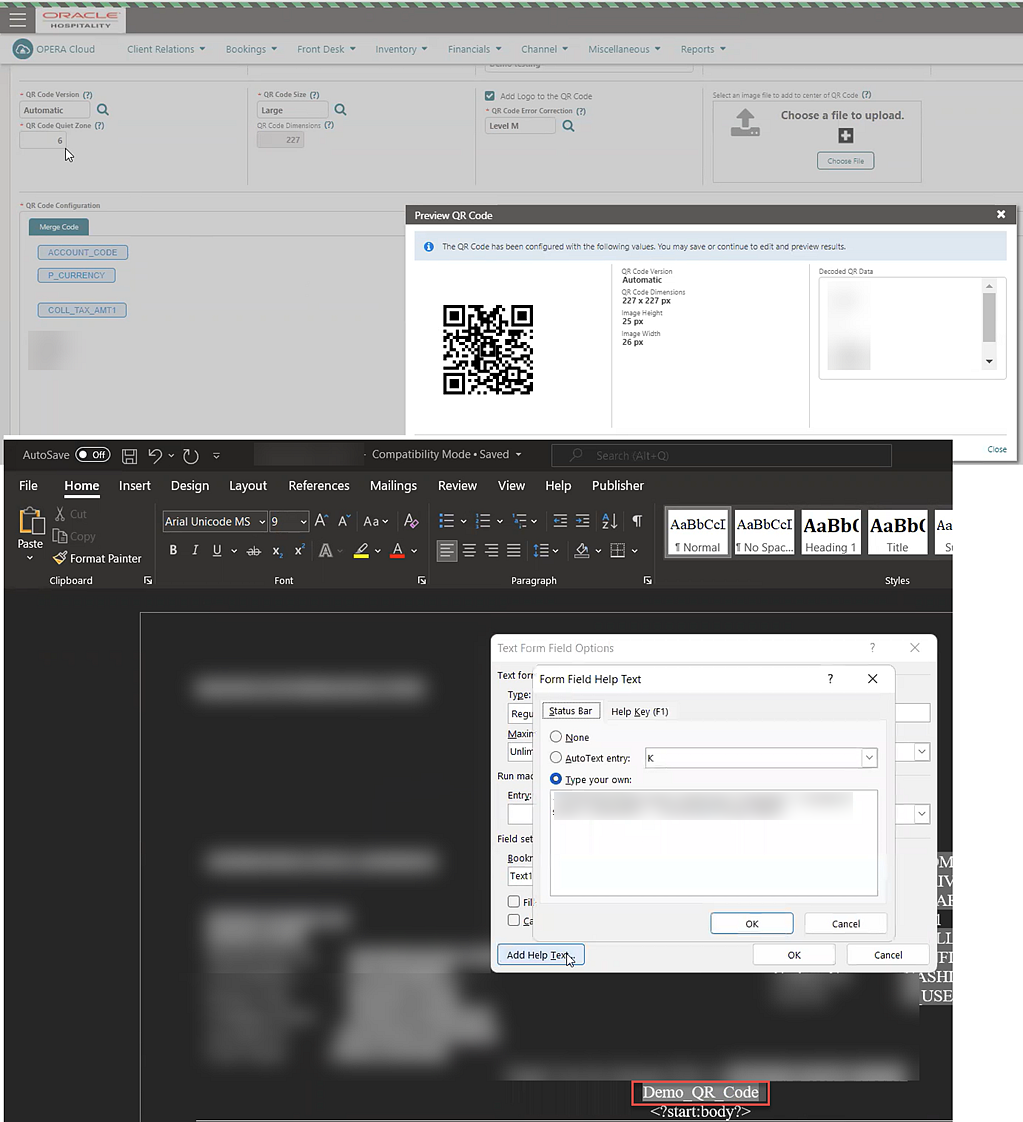This screenshot has width=1023, height=1122.
Task: Apply subscript formatting
Action: pyautogui.click(x=277, y=550)
